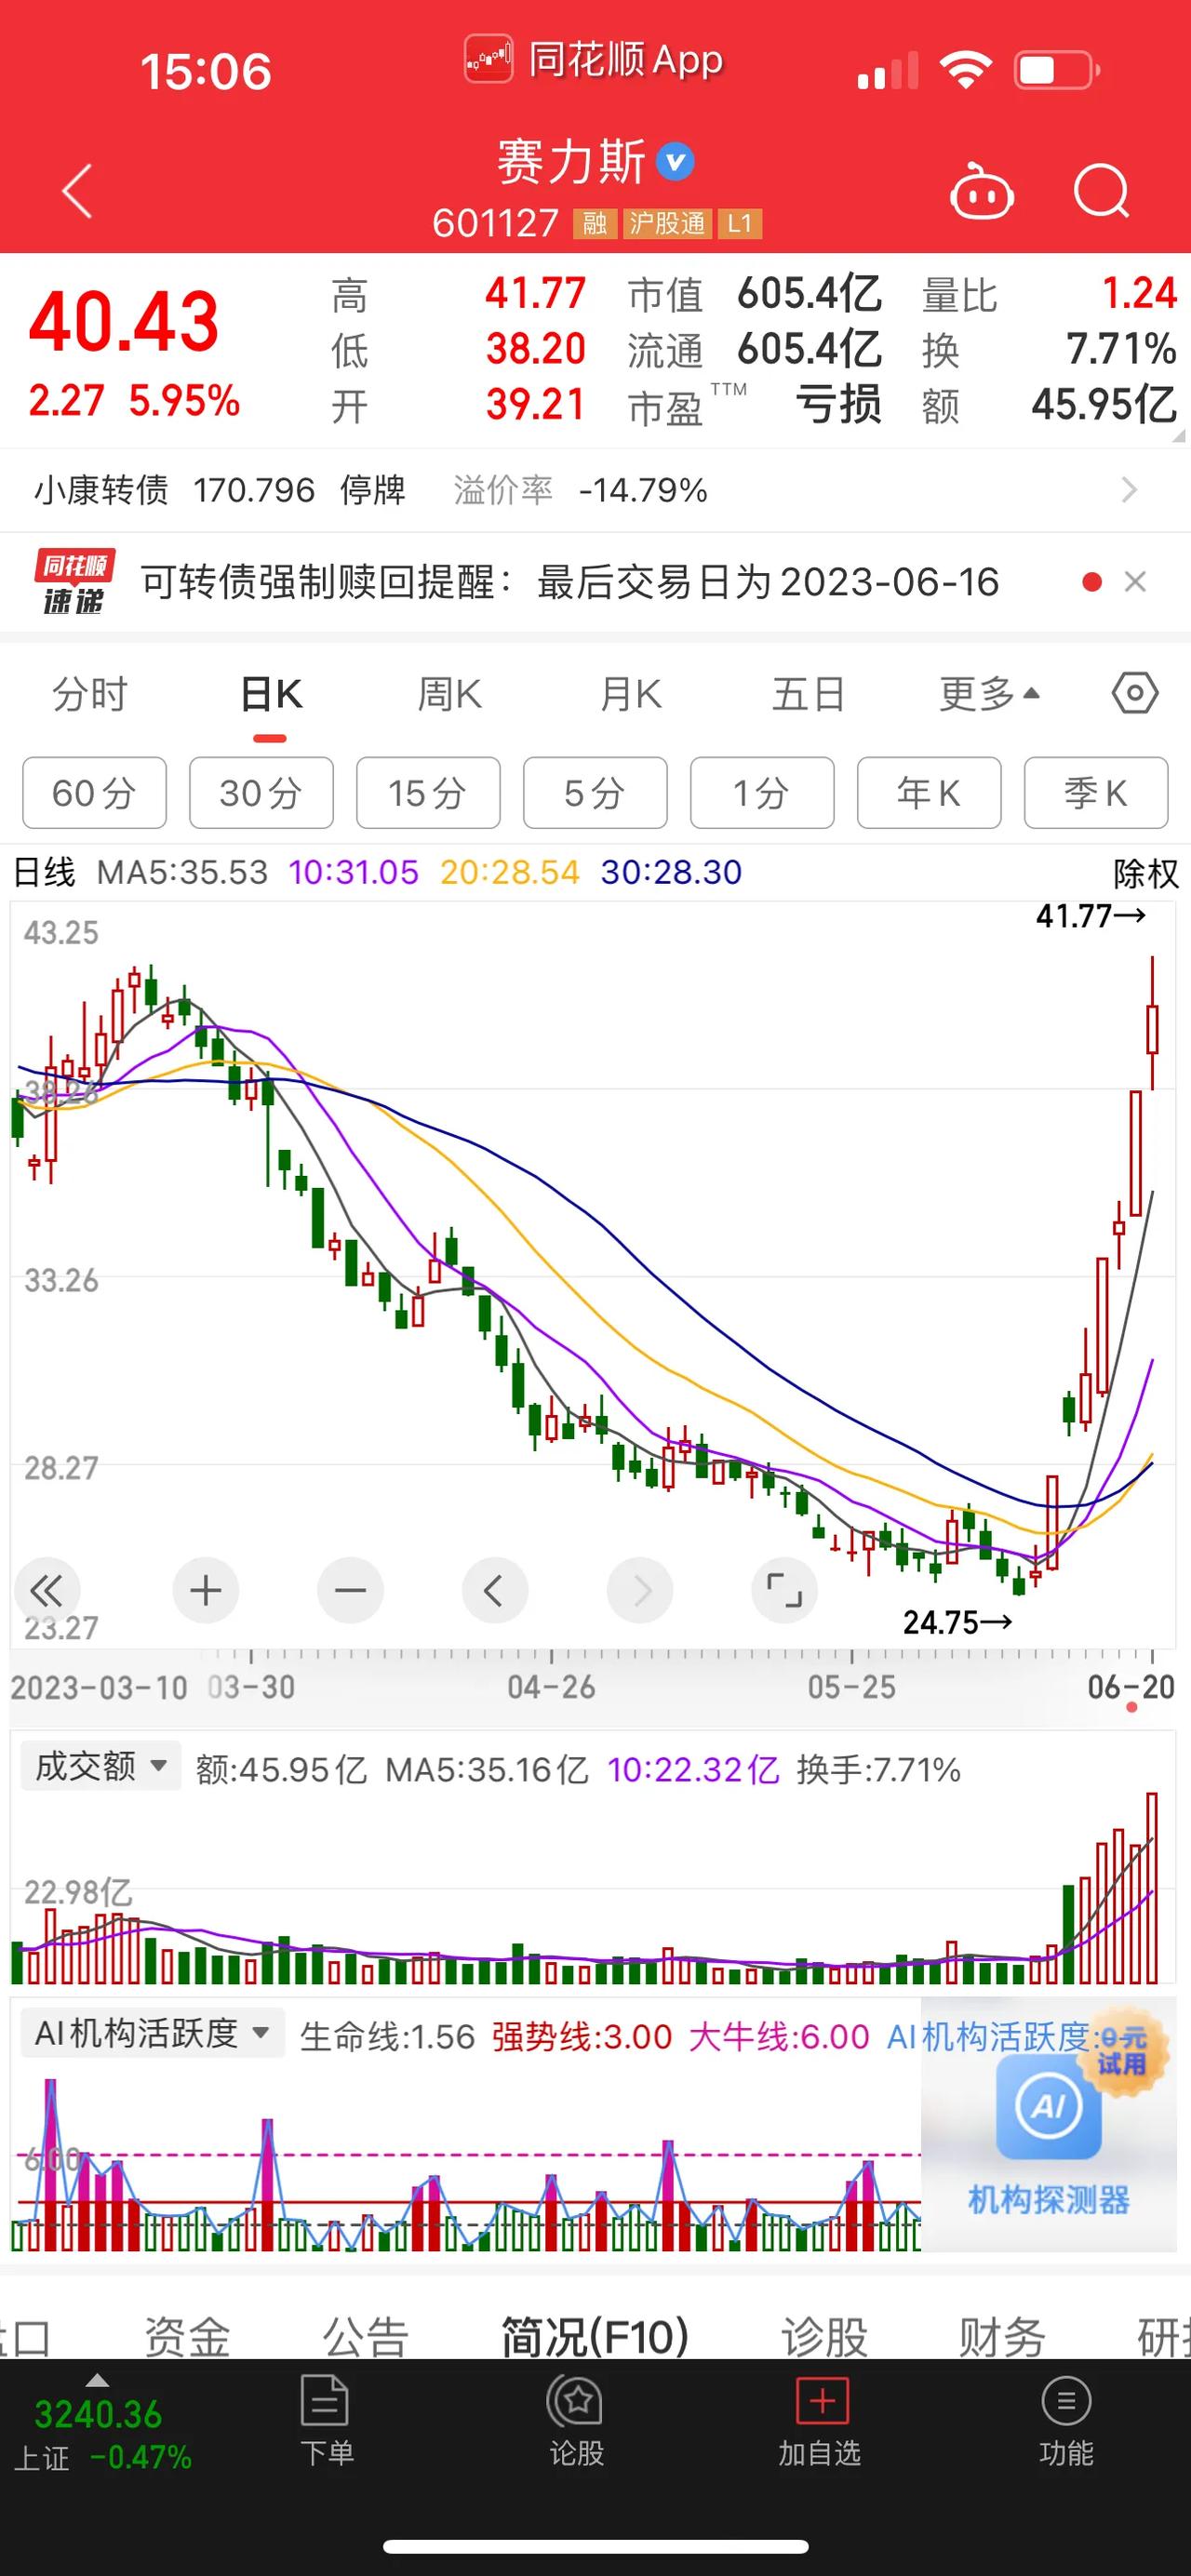Select 15分 period button
1191x2576 pixels.
(x=428, y=793)
